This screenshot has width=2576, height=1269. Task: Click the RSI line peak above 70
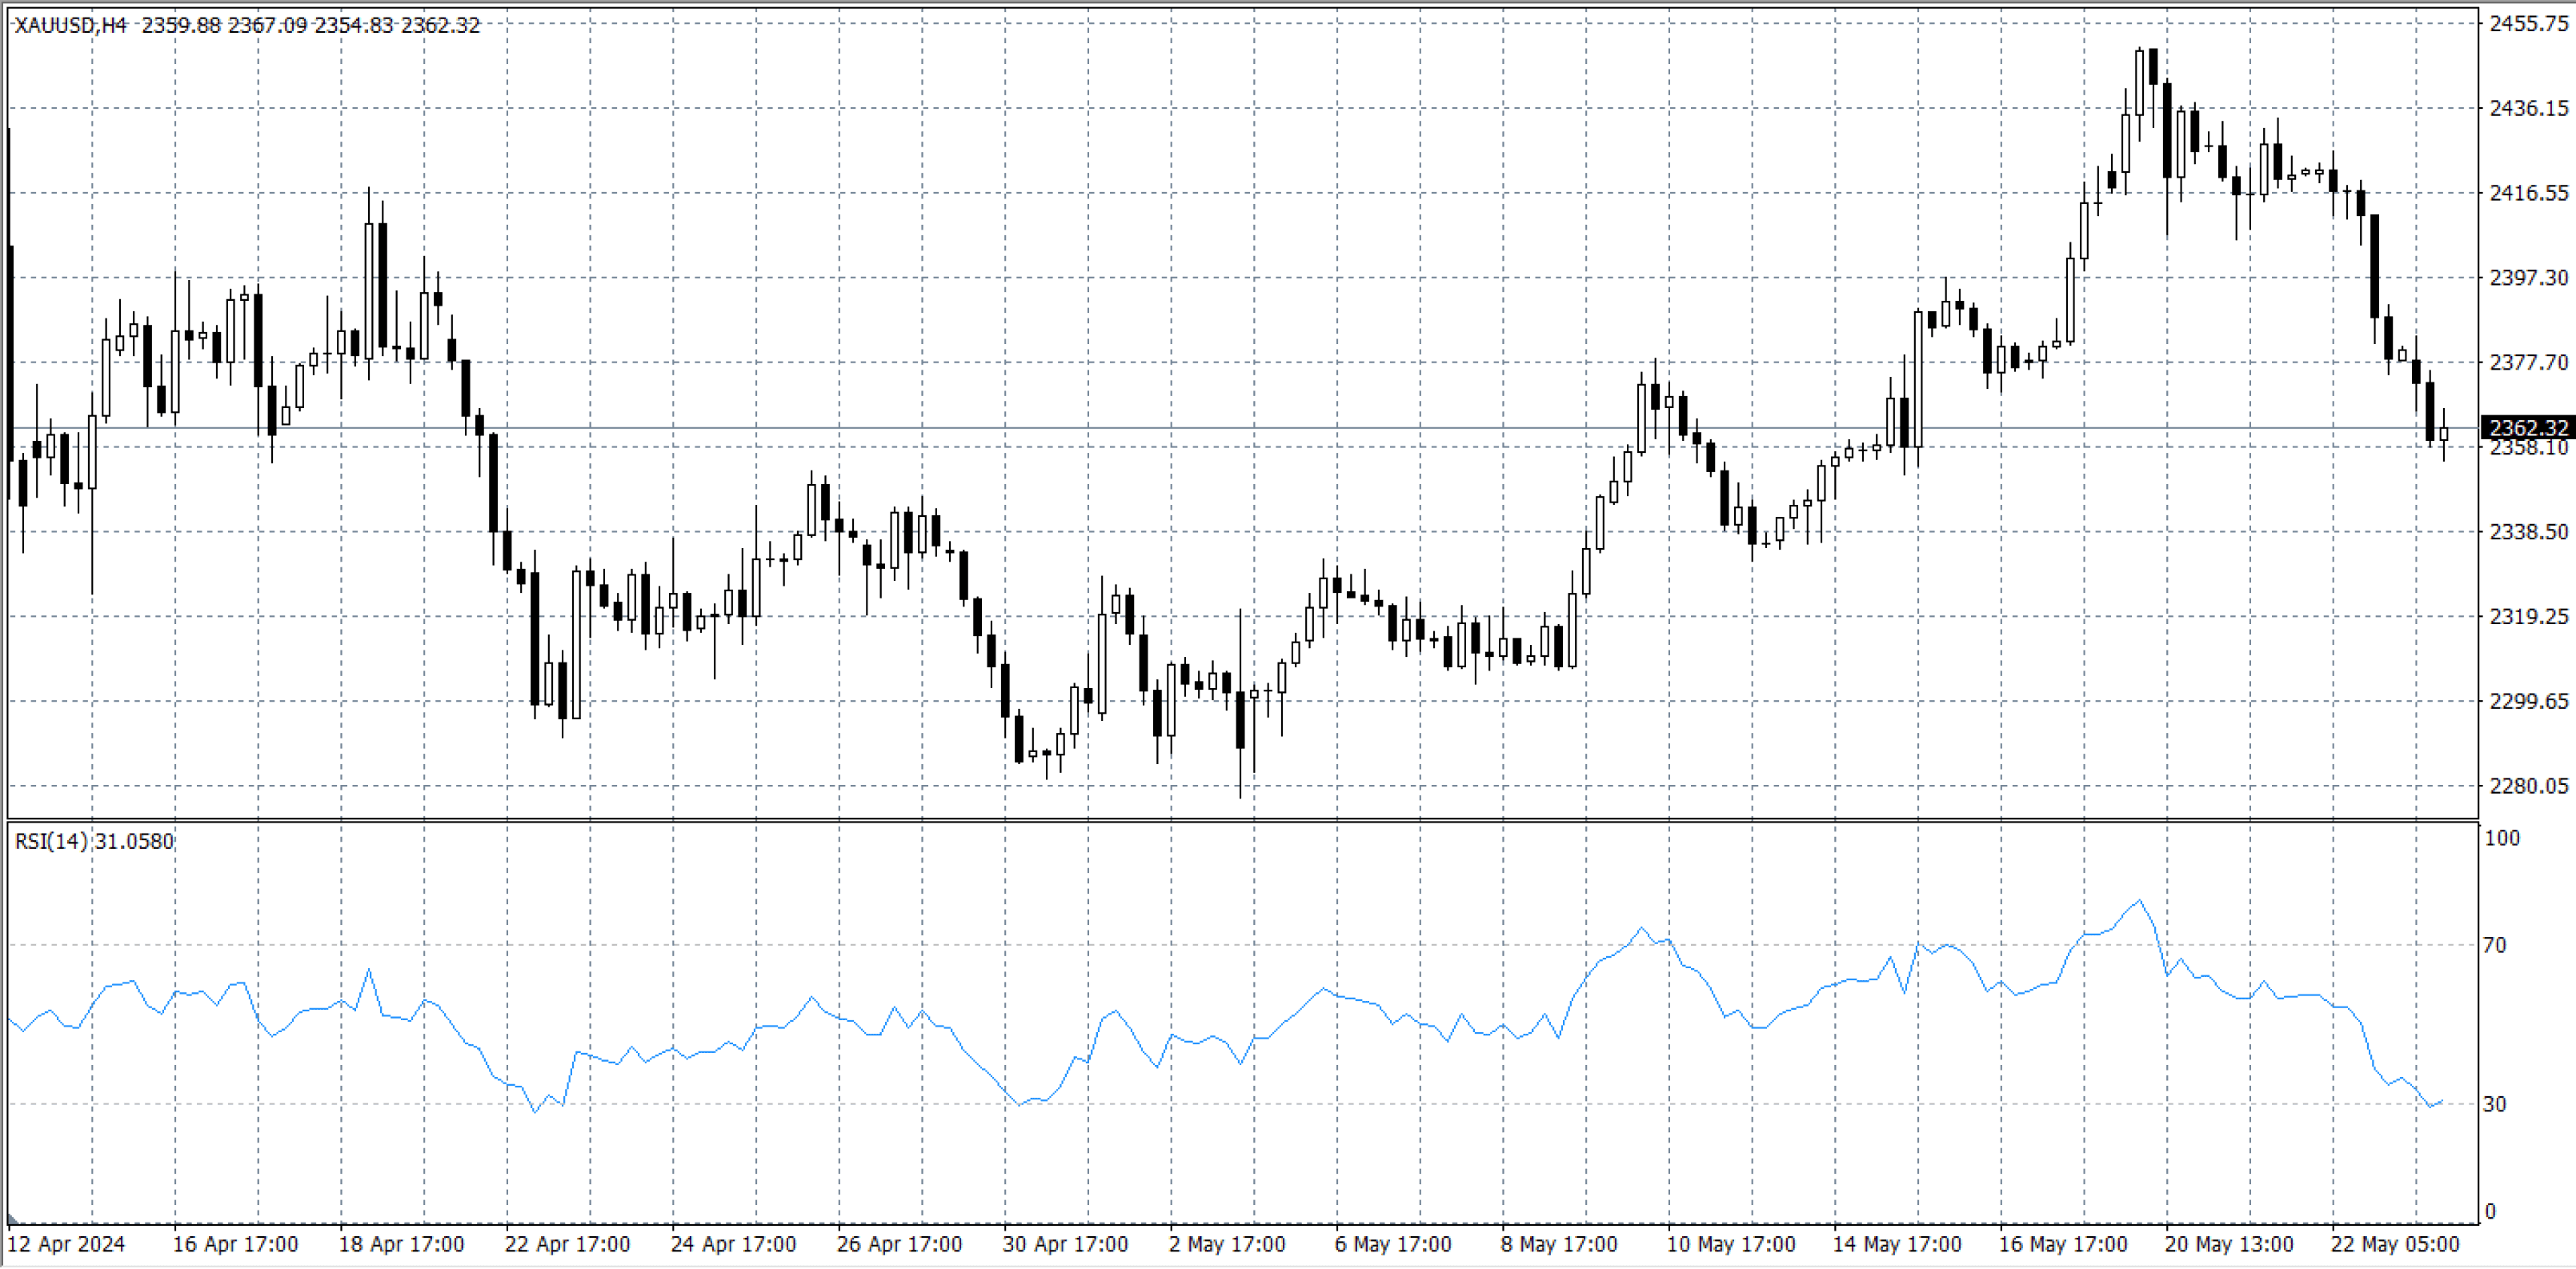point(2139,901)
